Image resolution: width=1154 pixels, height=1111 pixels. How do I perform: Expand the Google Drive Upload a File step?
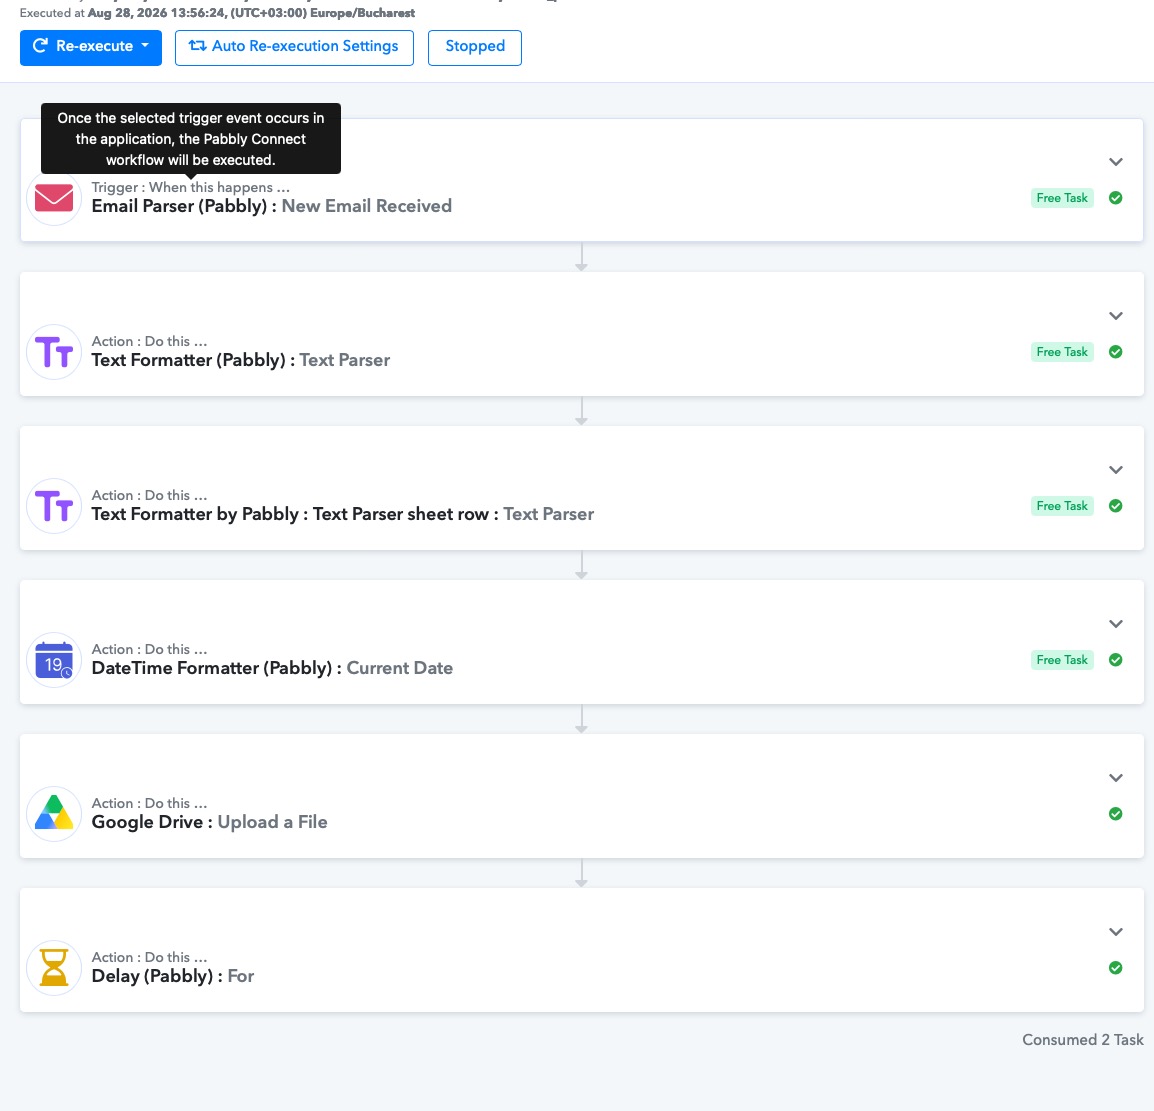tap(1116, 778)
